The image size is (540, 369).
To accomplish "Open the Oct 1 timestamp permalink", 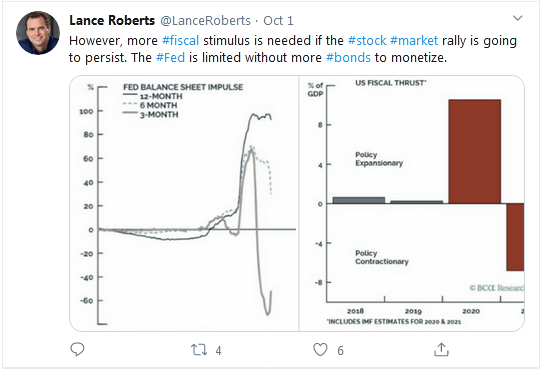I will [x=278, y=21].
